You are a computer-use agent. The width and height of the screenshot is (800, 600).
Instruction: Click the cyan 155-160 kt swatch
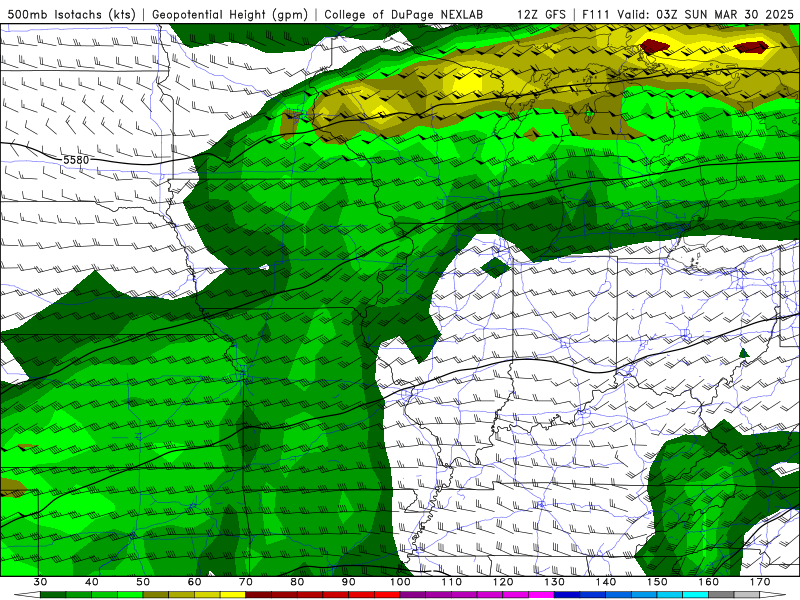pyautogui.click(x=696, y=594)
